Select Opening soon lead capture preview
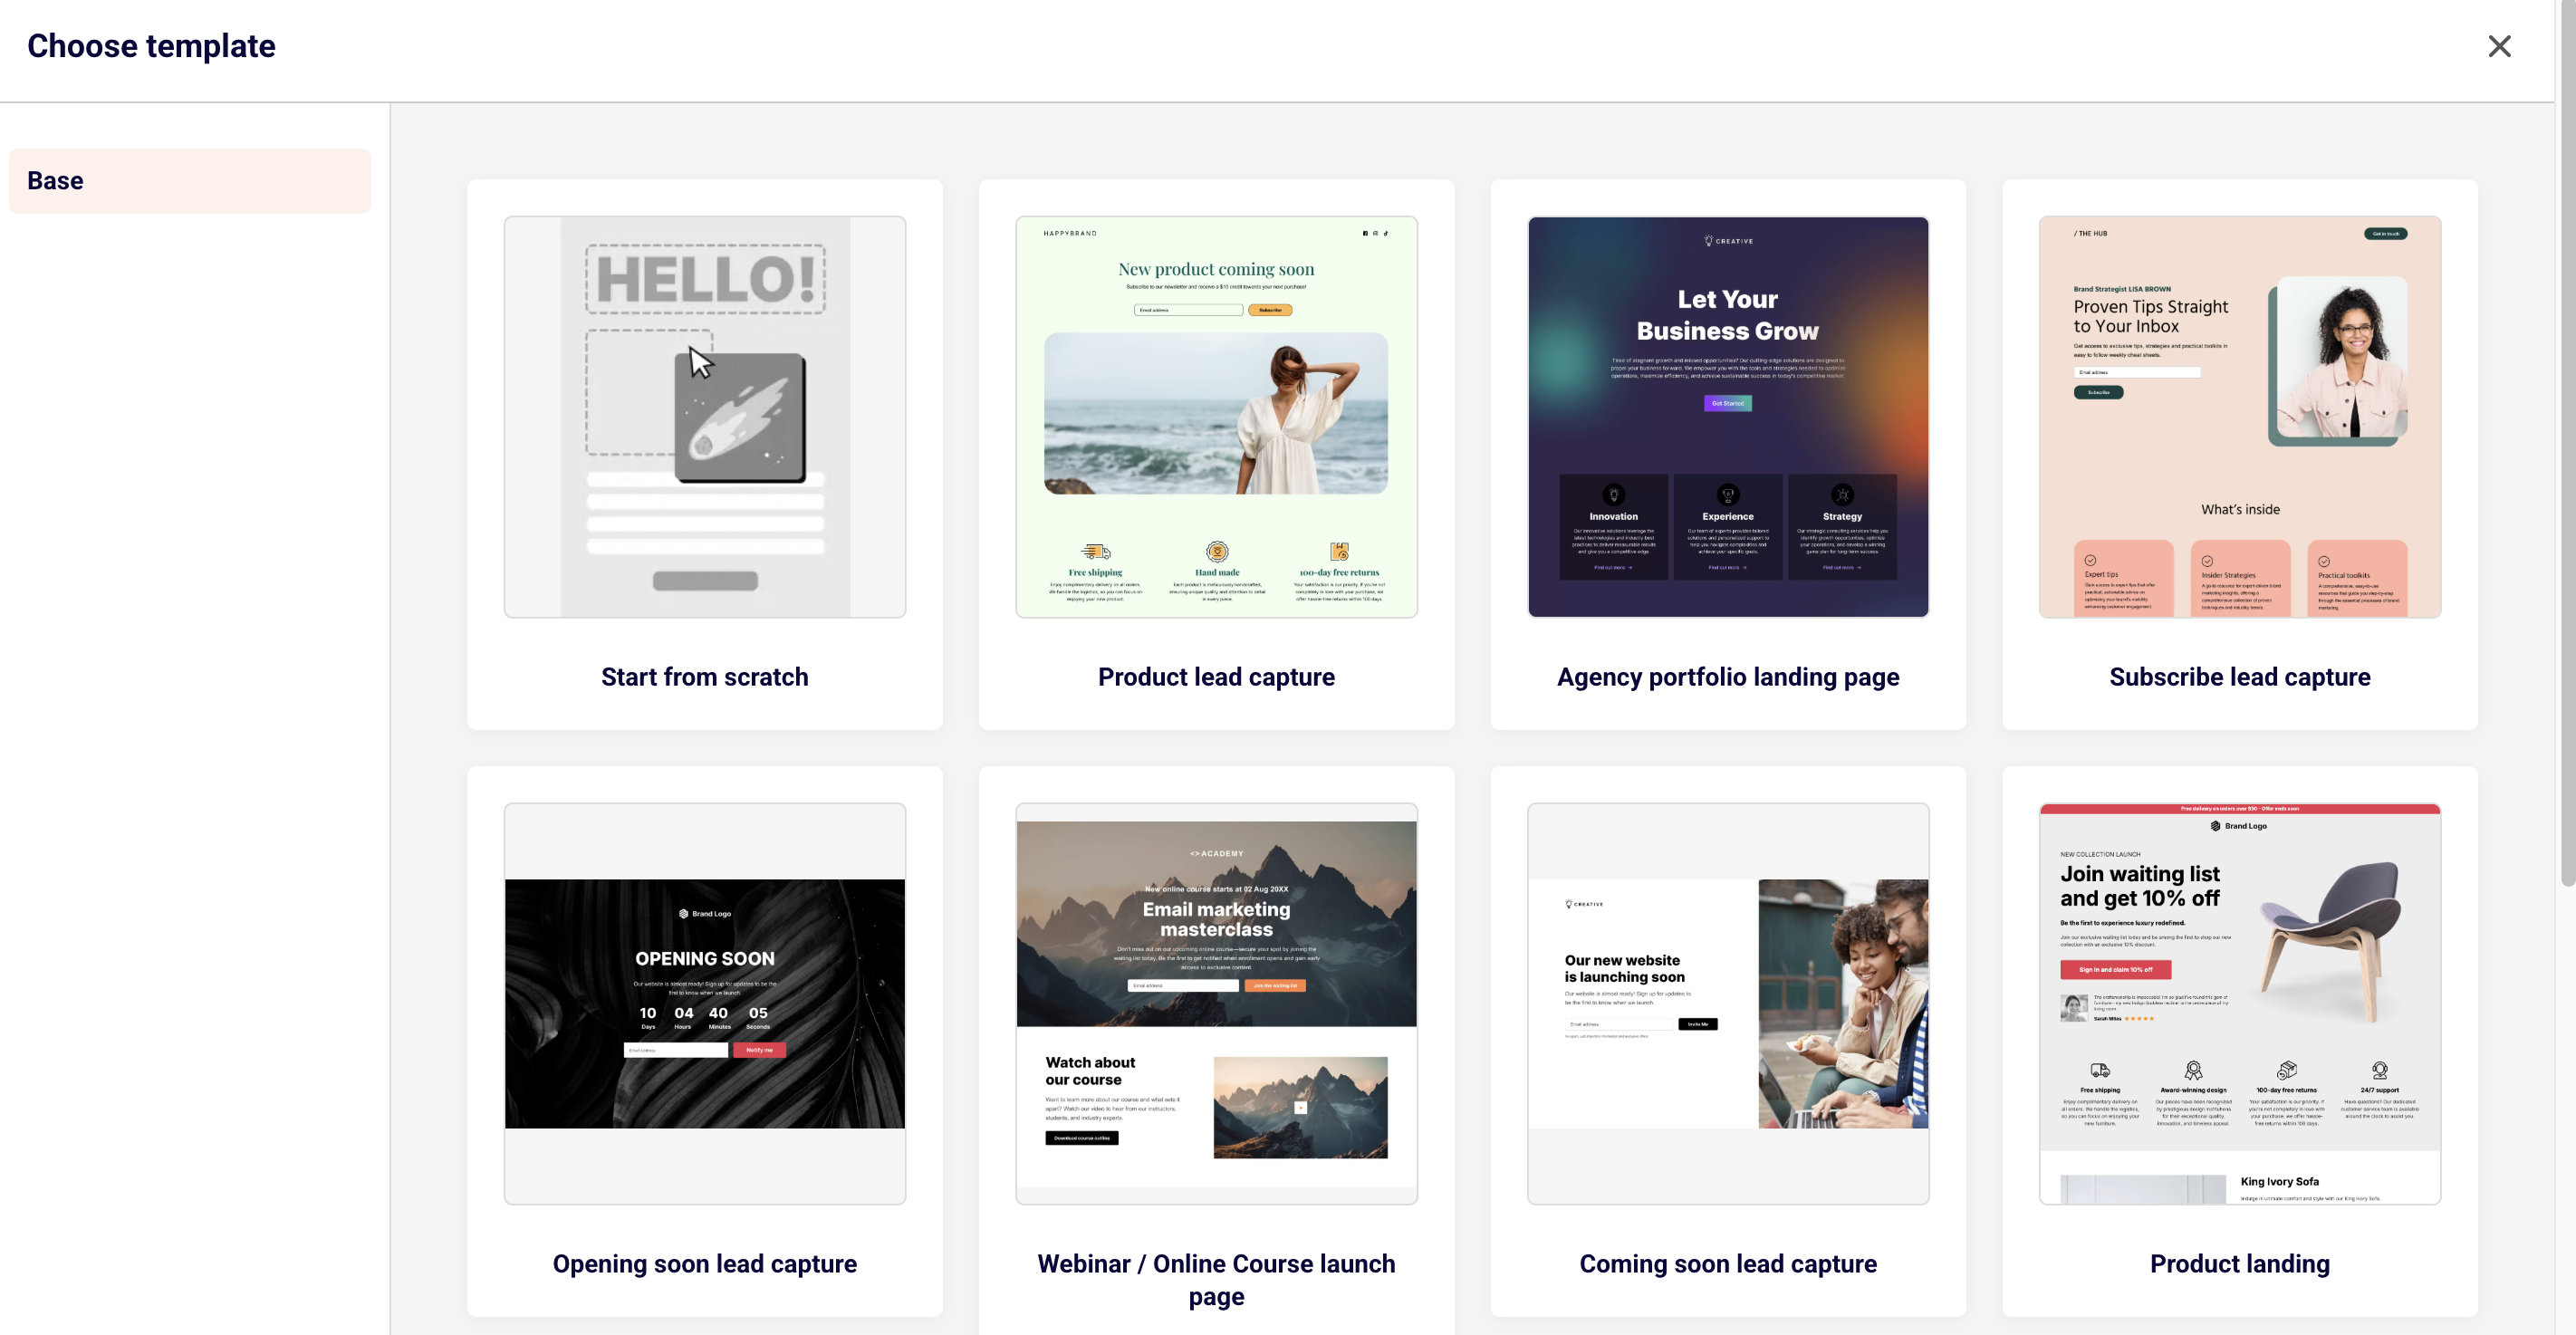Screen dimensions: 2576x1335 tap(704, 1003)
